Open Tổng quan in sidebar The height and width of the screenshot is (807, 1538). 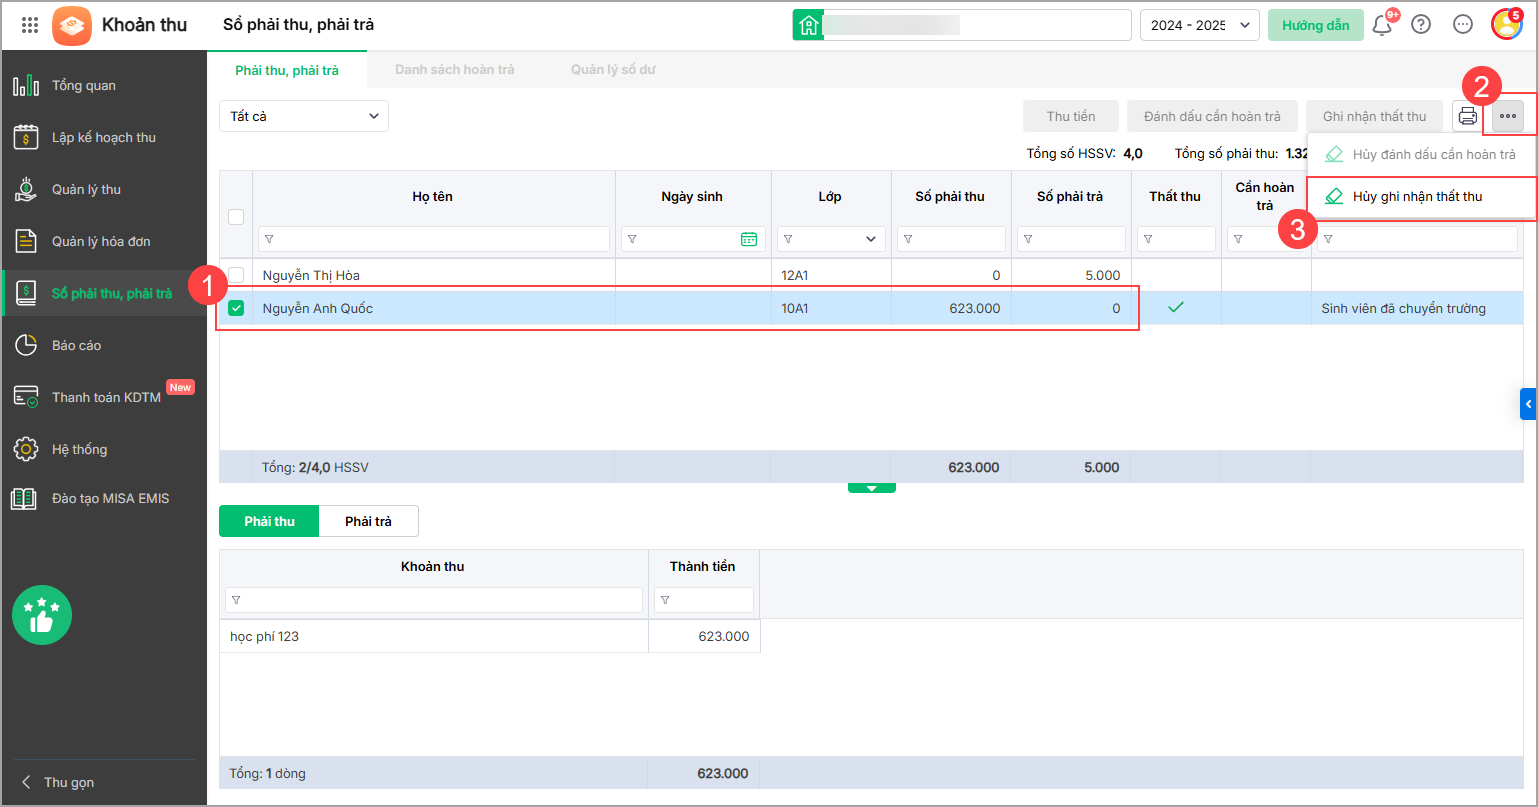pos(104,86)
